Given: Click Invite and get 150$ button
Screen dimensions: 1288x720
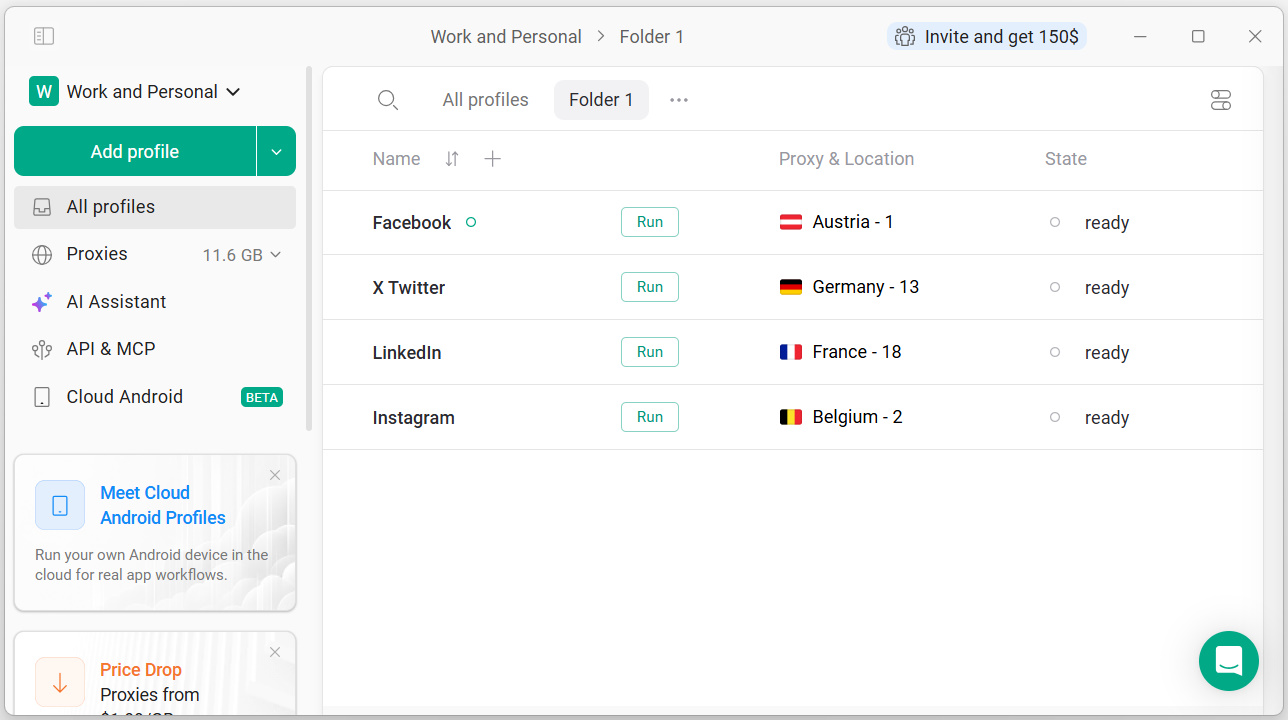Looking at the screenshot, I should pyautogui.click(x=987, y=37).
